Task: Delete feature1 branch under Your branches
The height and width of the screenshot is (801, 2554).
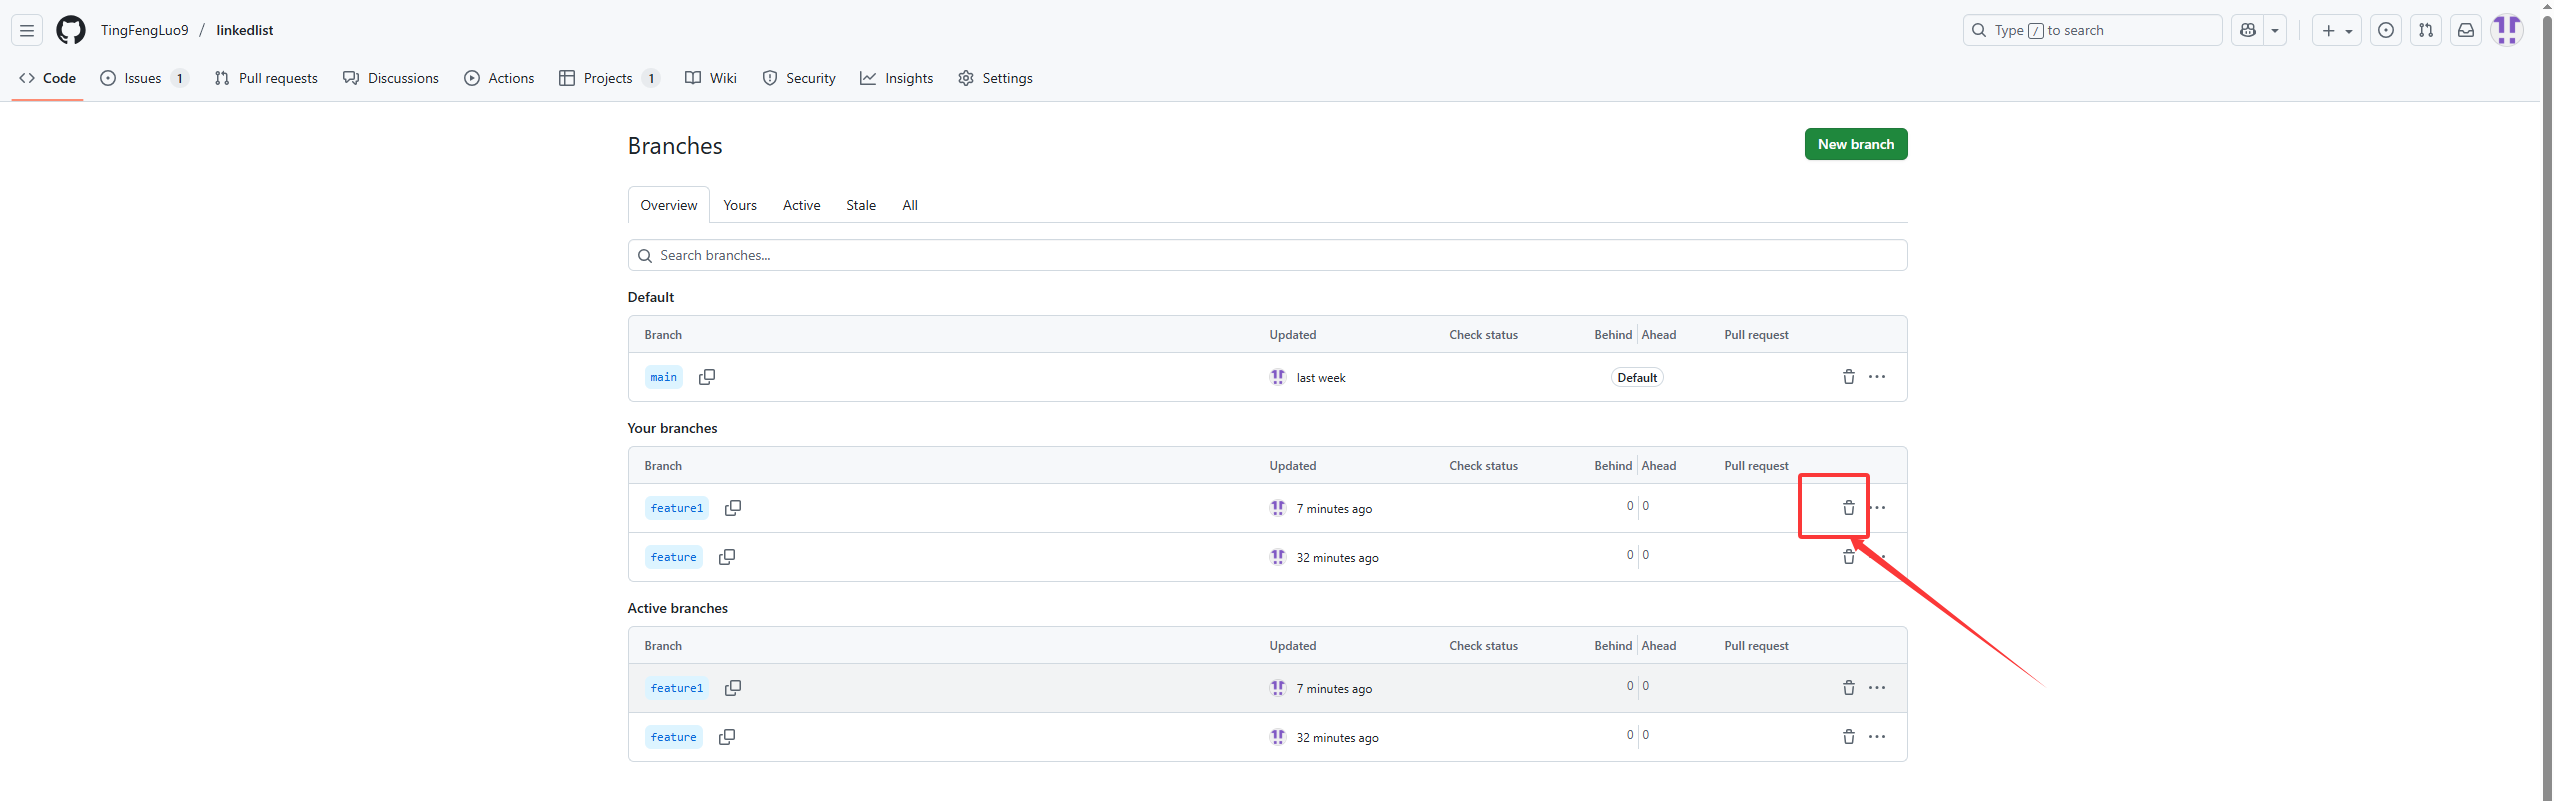Action: [1848, 508]
